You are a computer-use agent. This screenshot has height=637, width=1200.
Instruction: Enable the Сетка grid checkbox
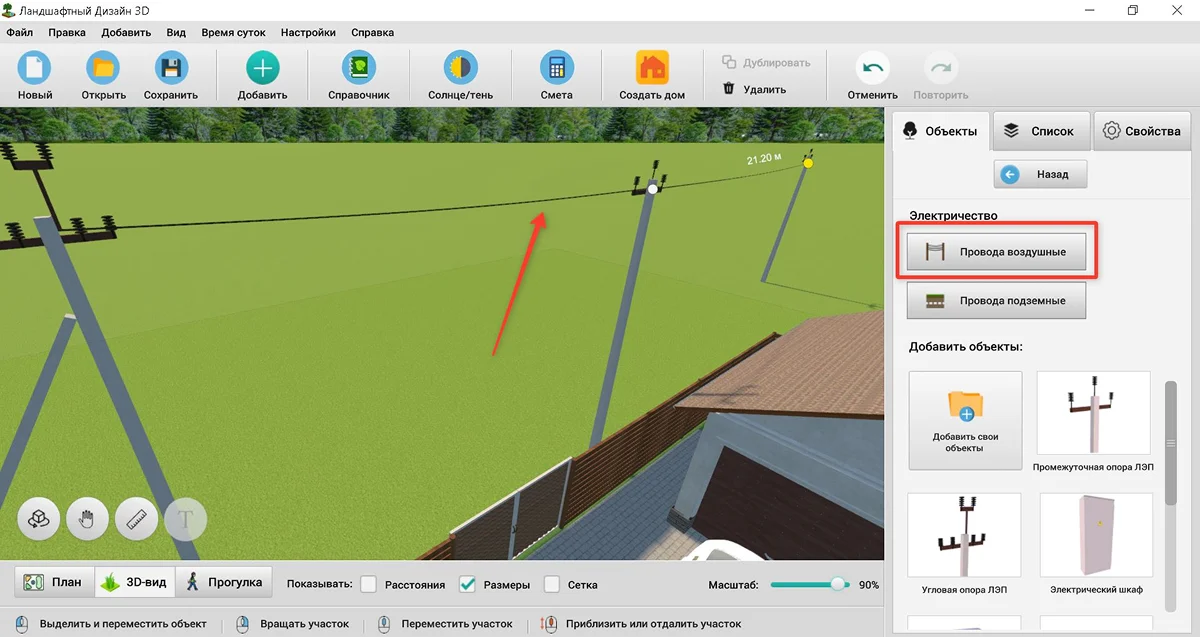click(x=551, y=584)
